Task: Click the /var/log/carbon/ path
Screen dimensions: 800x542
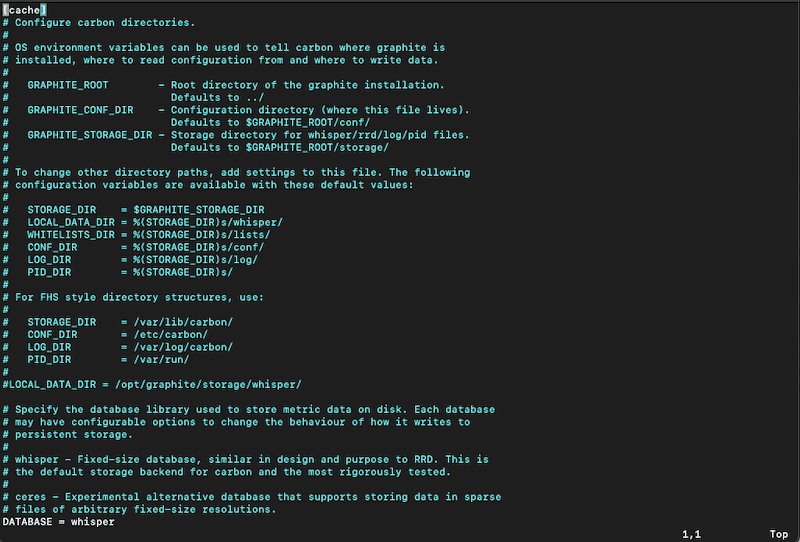Action: (x=183, y=348)
